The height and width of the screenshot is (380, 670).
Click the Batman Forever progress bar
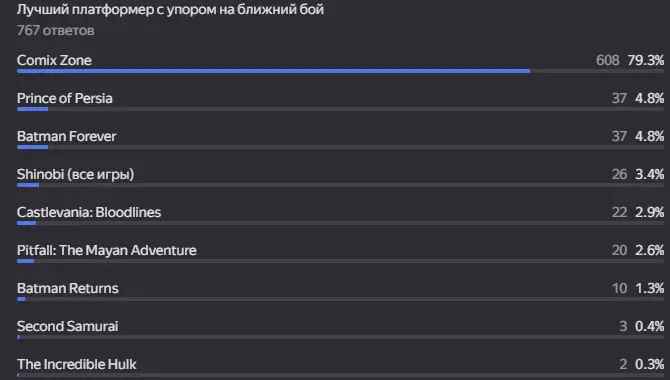click(32, 147)
